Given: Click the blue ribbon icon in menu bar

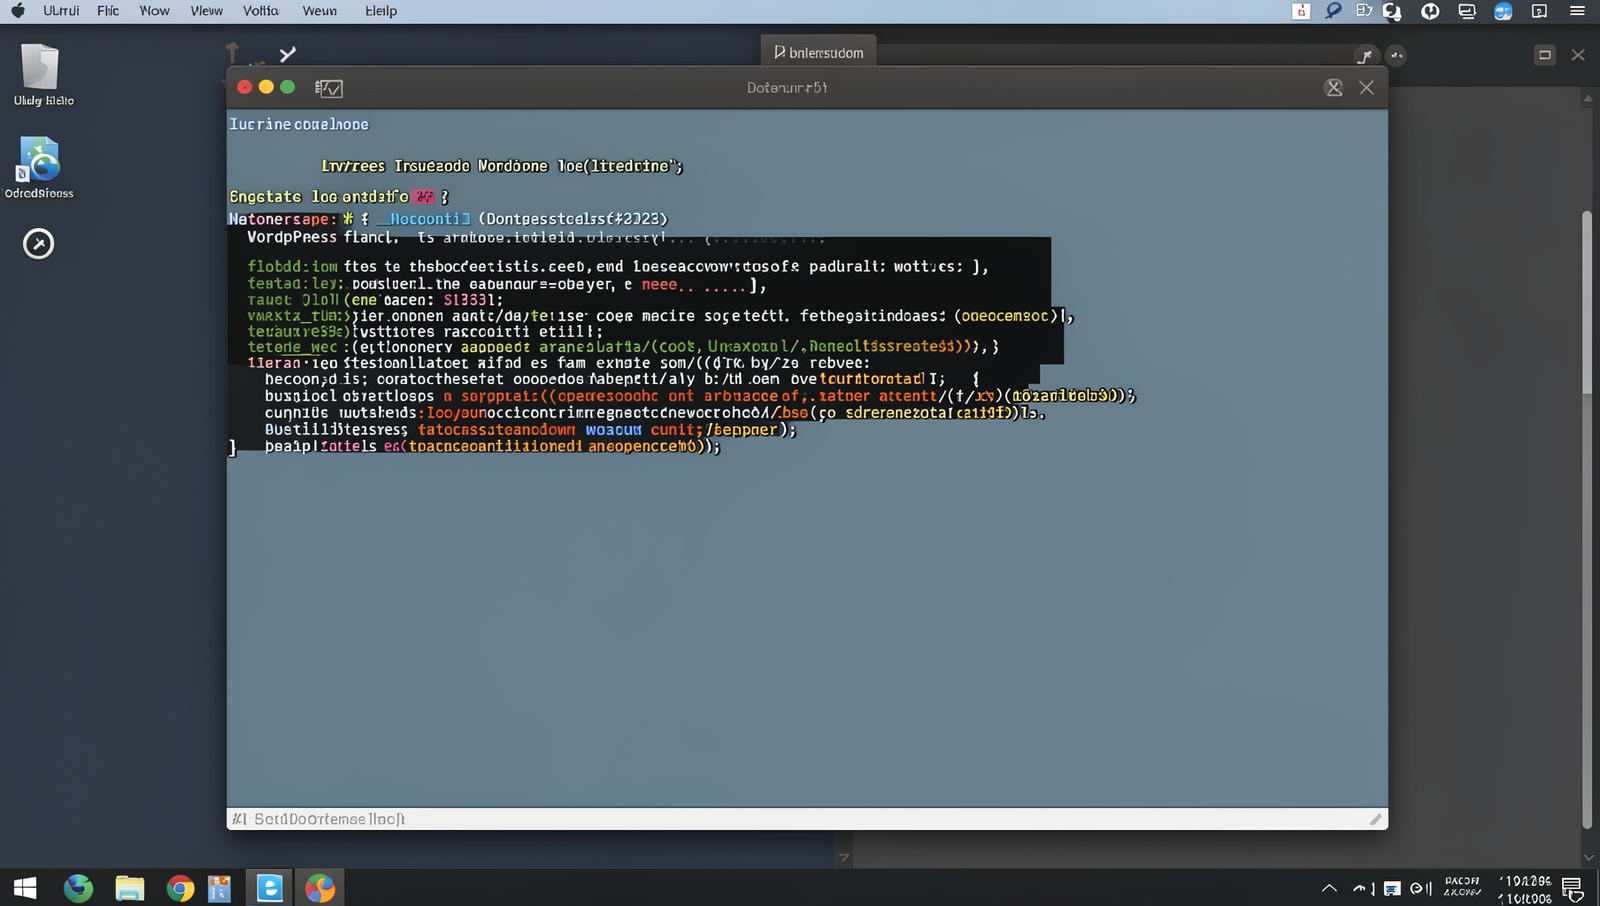Looking at the screenshot, I should 1333,11.
